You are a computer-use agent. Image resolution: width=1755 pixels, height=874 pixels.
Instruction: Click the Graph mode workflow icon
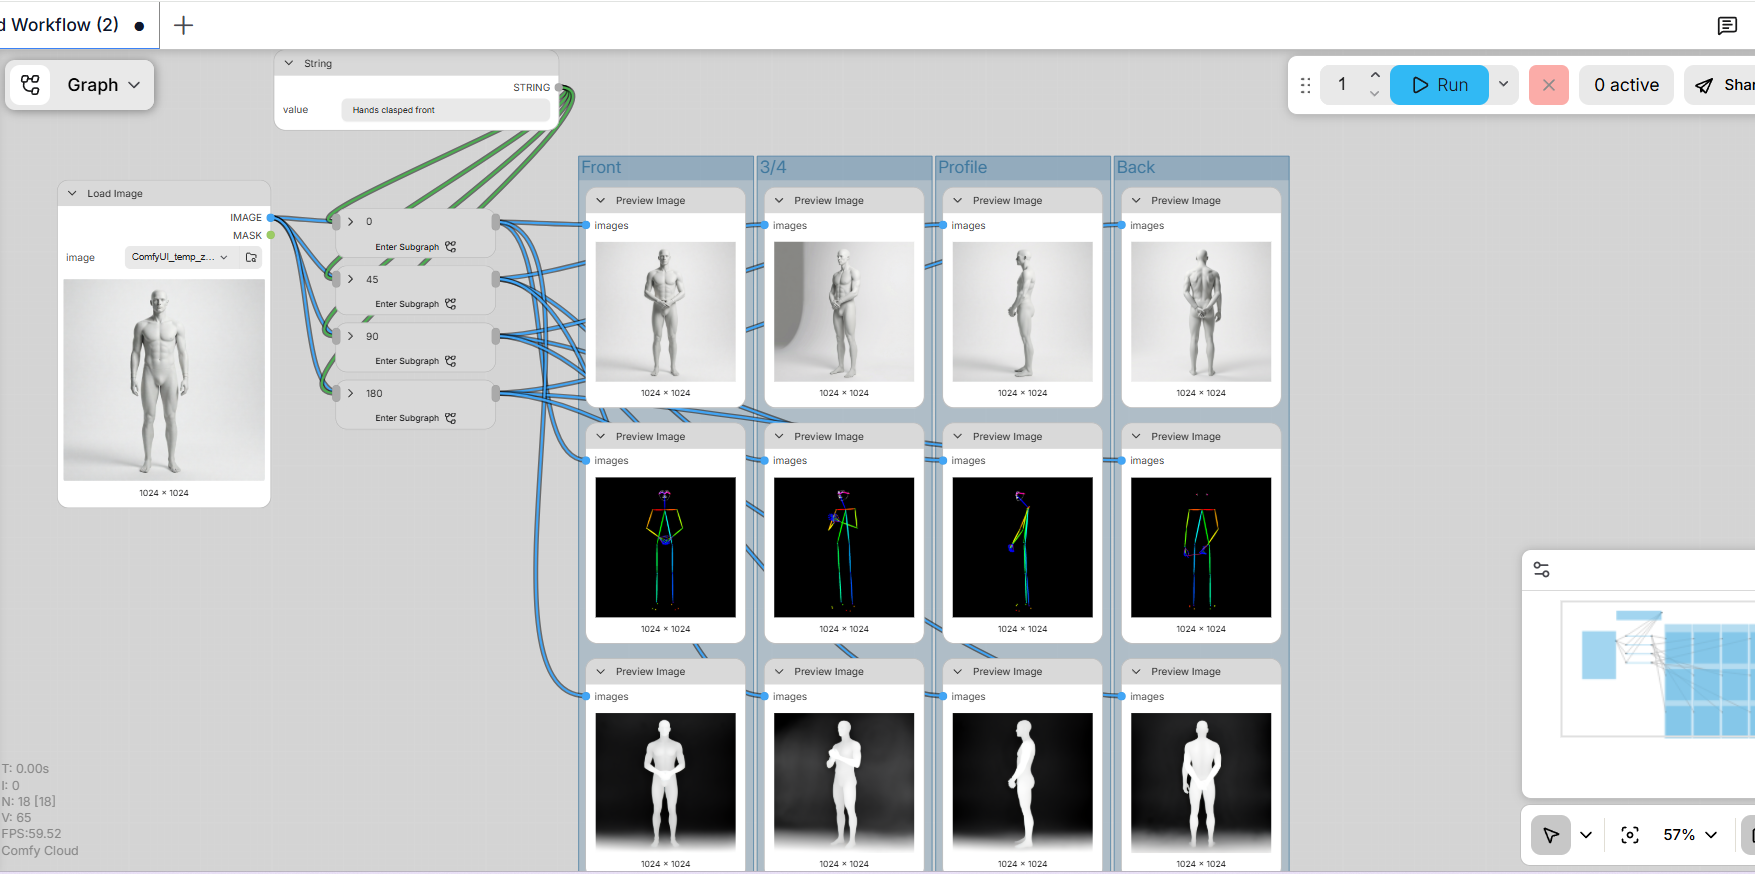click(31, 85)
